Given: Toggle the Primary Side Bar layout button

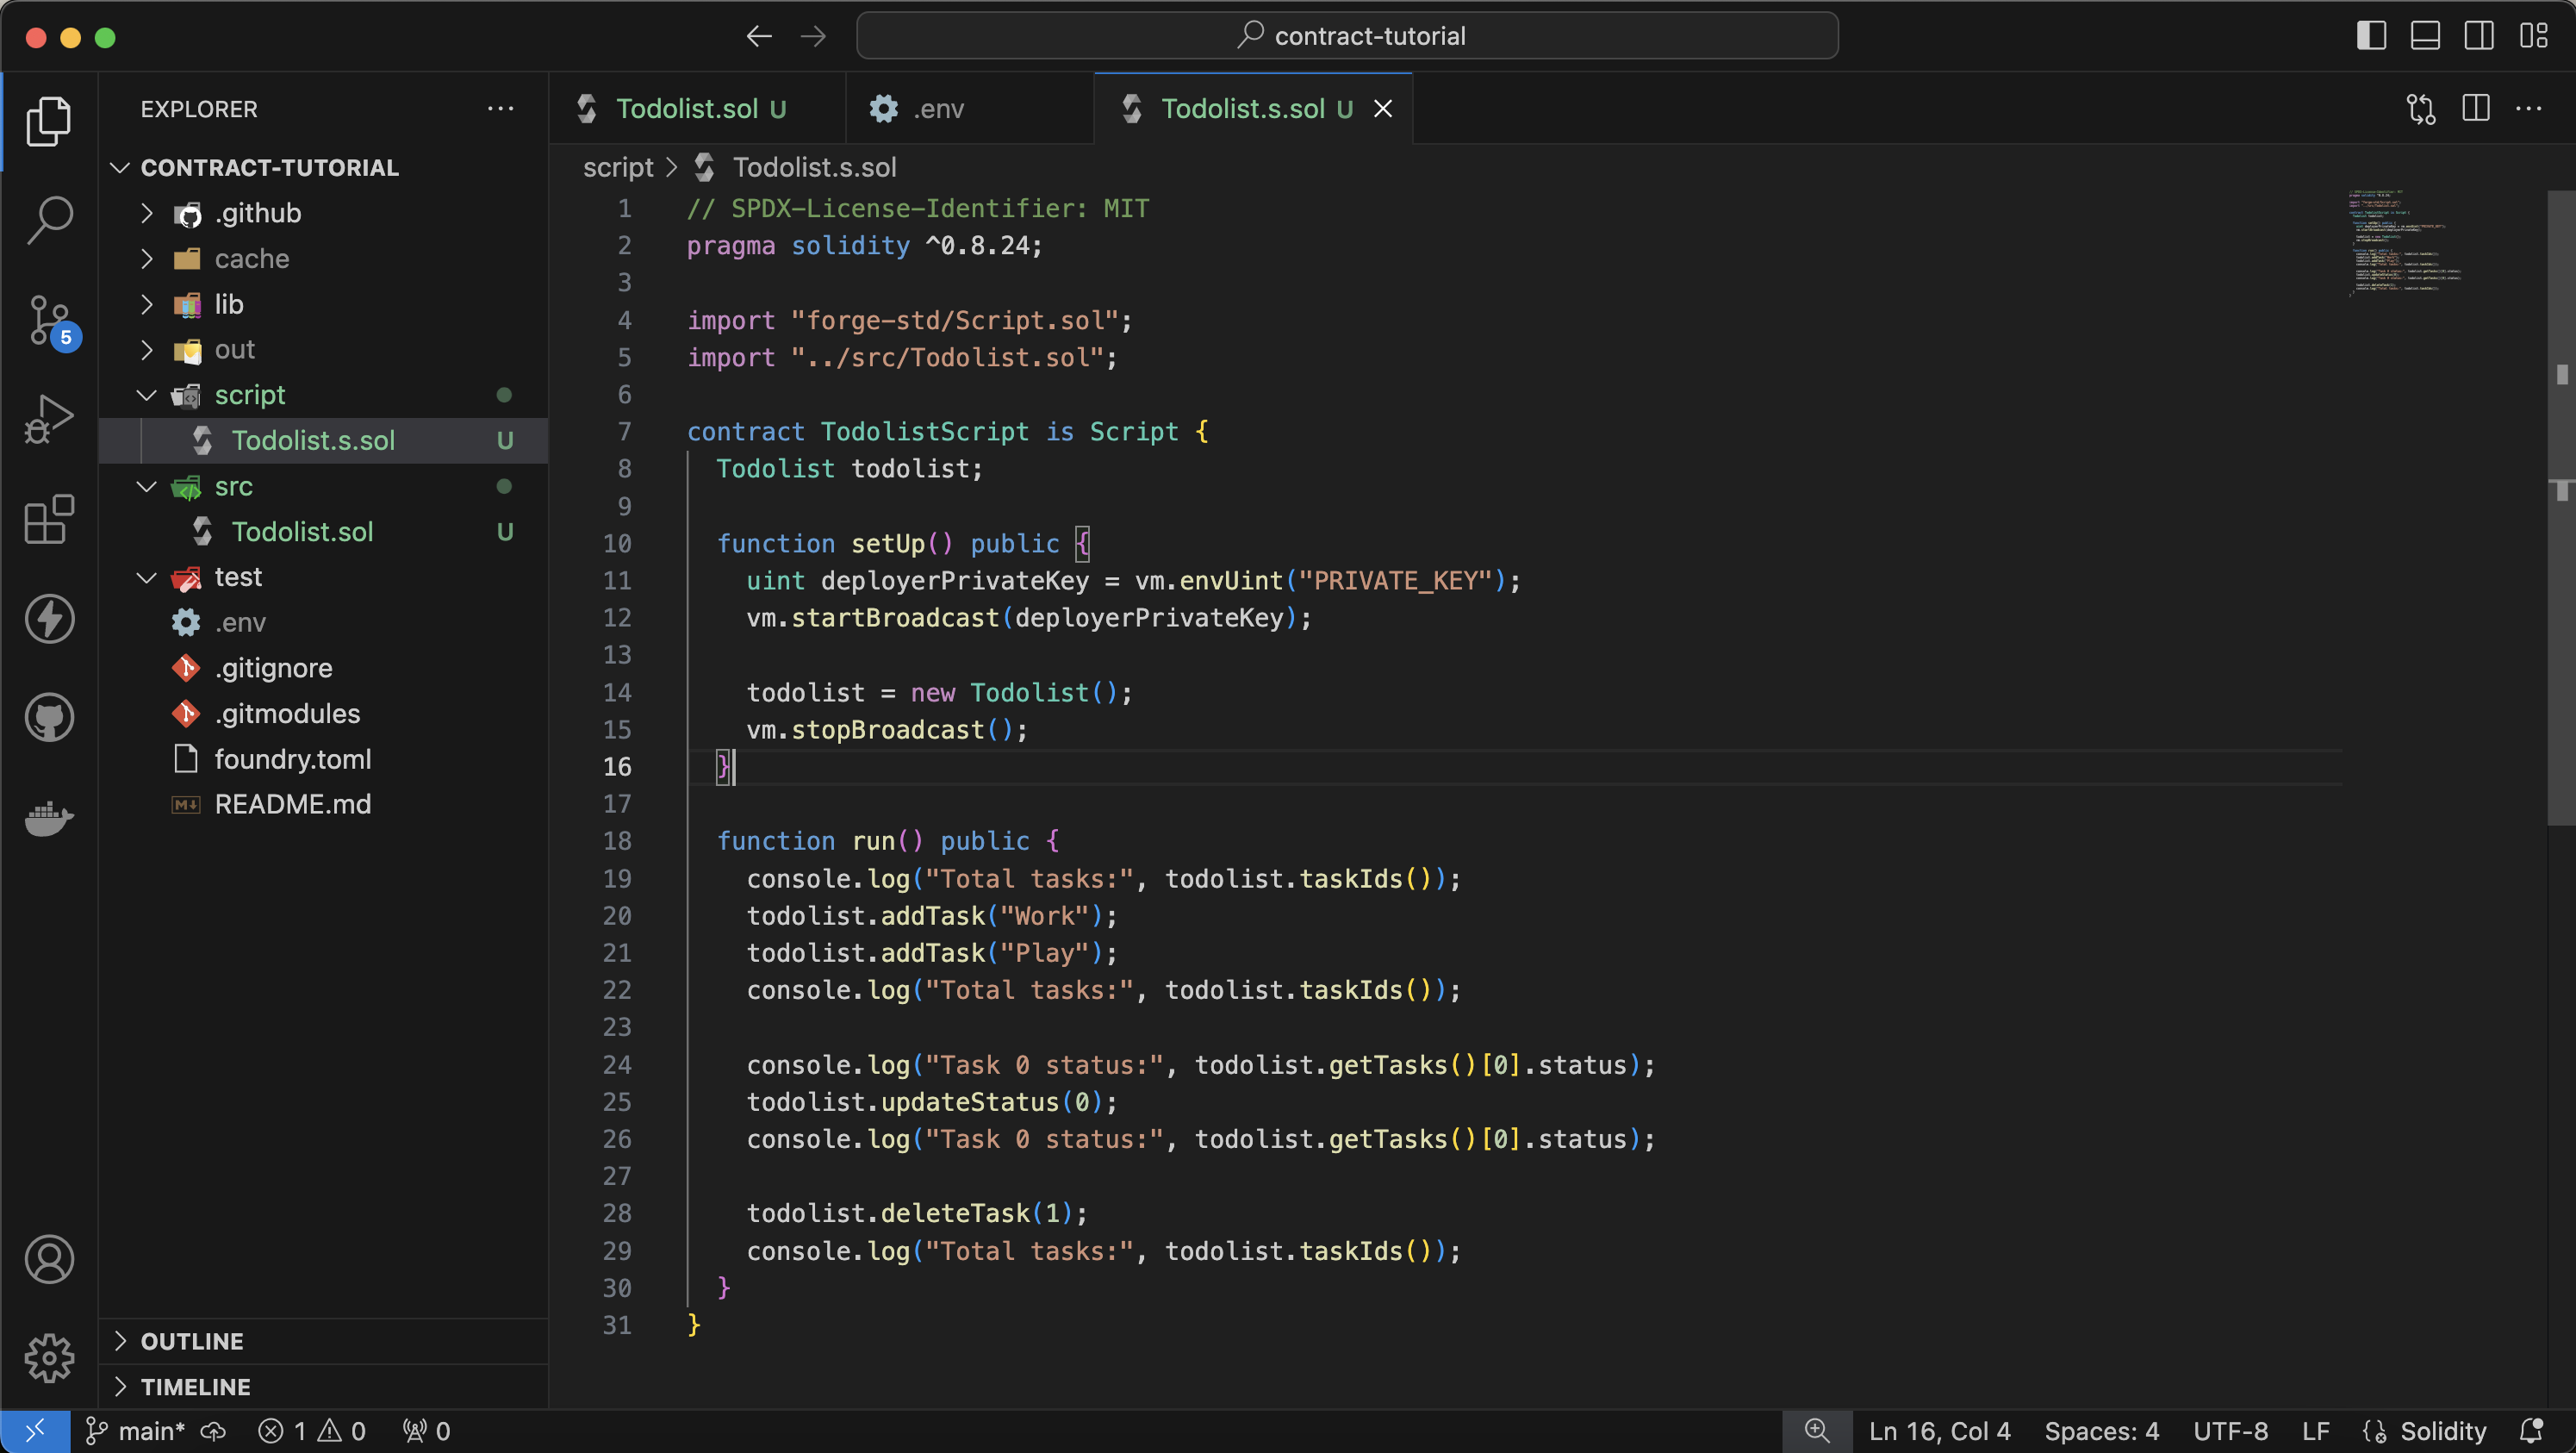Looking at the screenshot, I should (x=2371, y=36).
